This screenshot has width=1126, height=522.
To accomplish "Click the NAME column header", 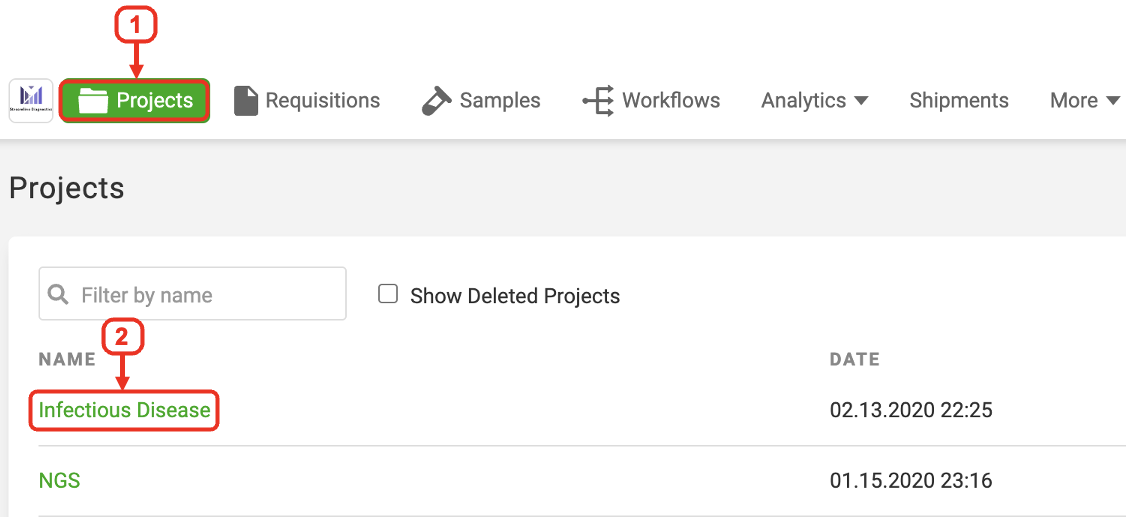I will click(66, 359).
